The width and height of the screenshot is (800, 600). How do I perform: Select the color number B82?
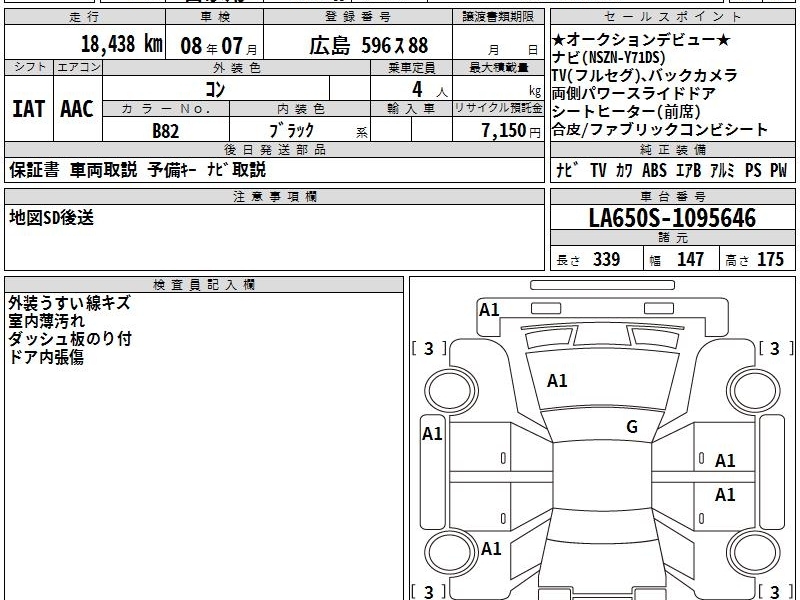click(x=166, y=131)
